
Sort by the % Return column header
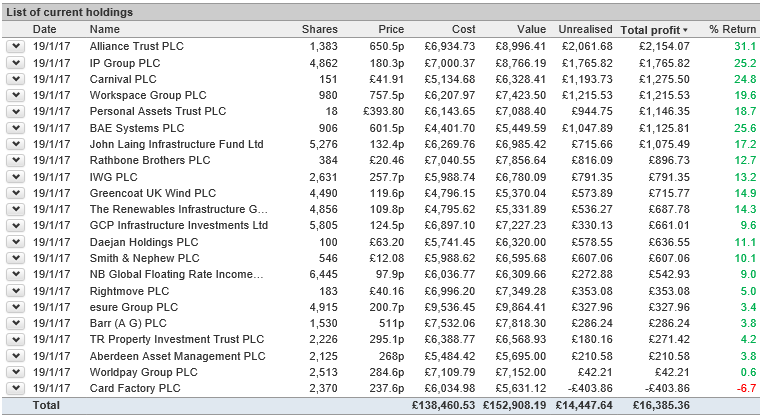coord(732,29)
